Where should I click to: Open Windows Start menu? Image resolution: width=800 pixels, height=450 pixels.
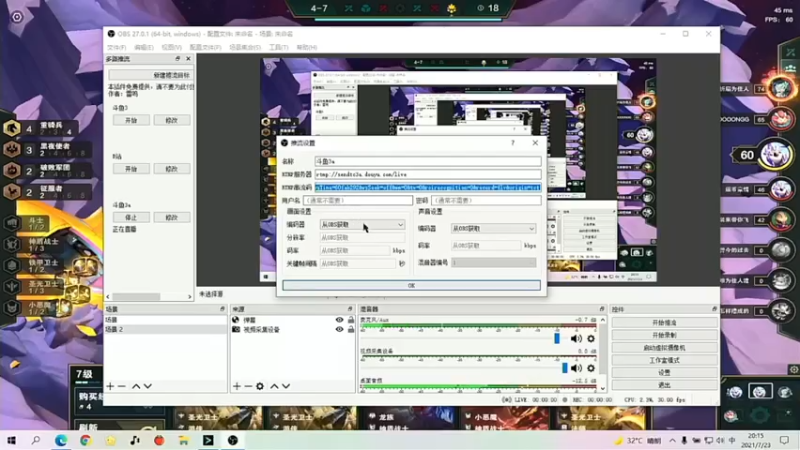11,440
